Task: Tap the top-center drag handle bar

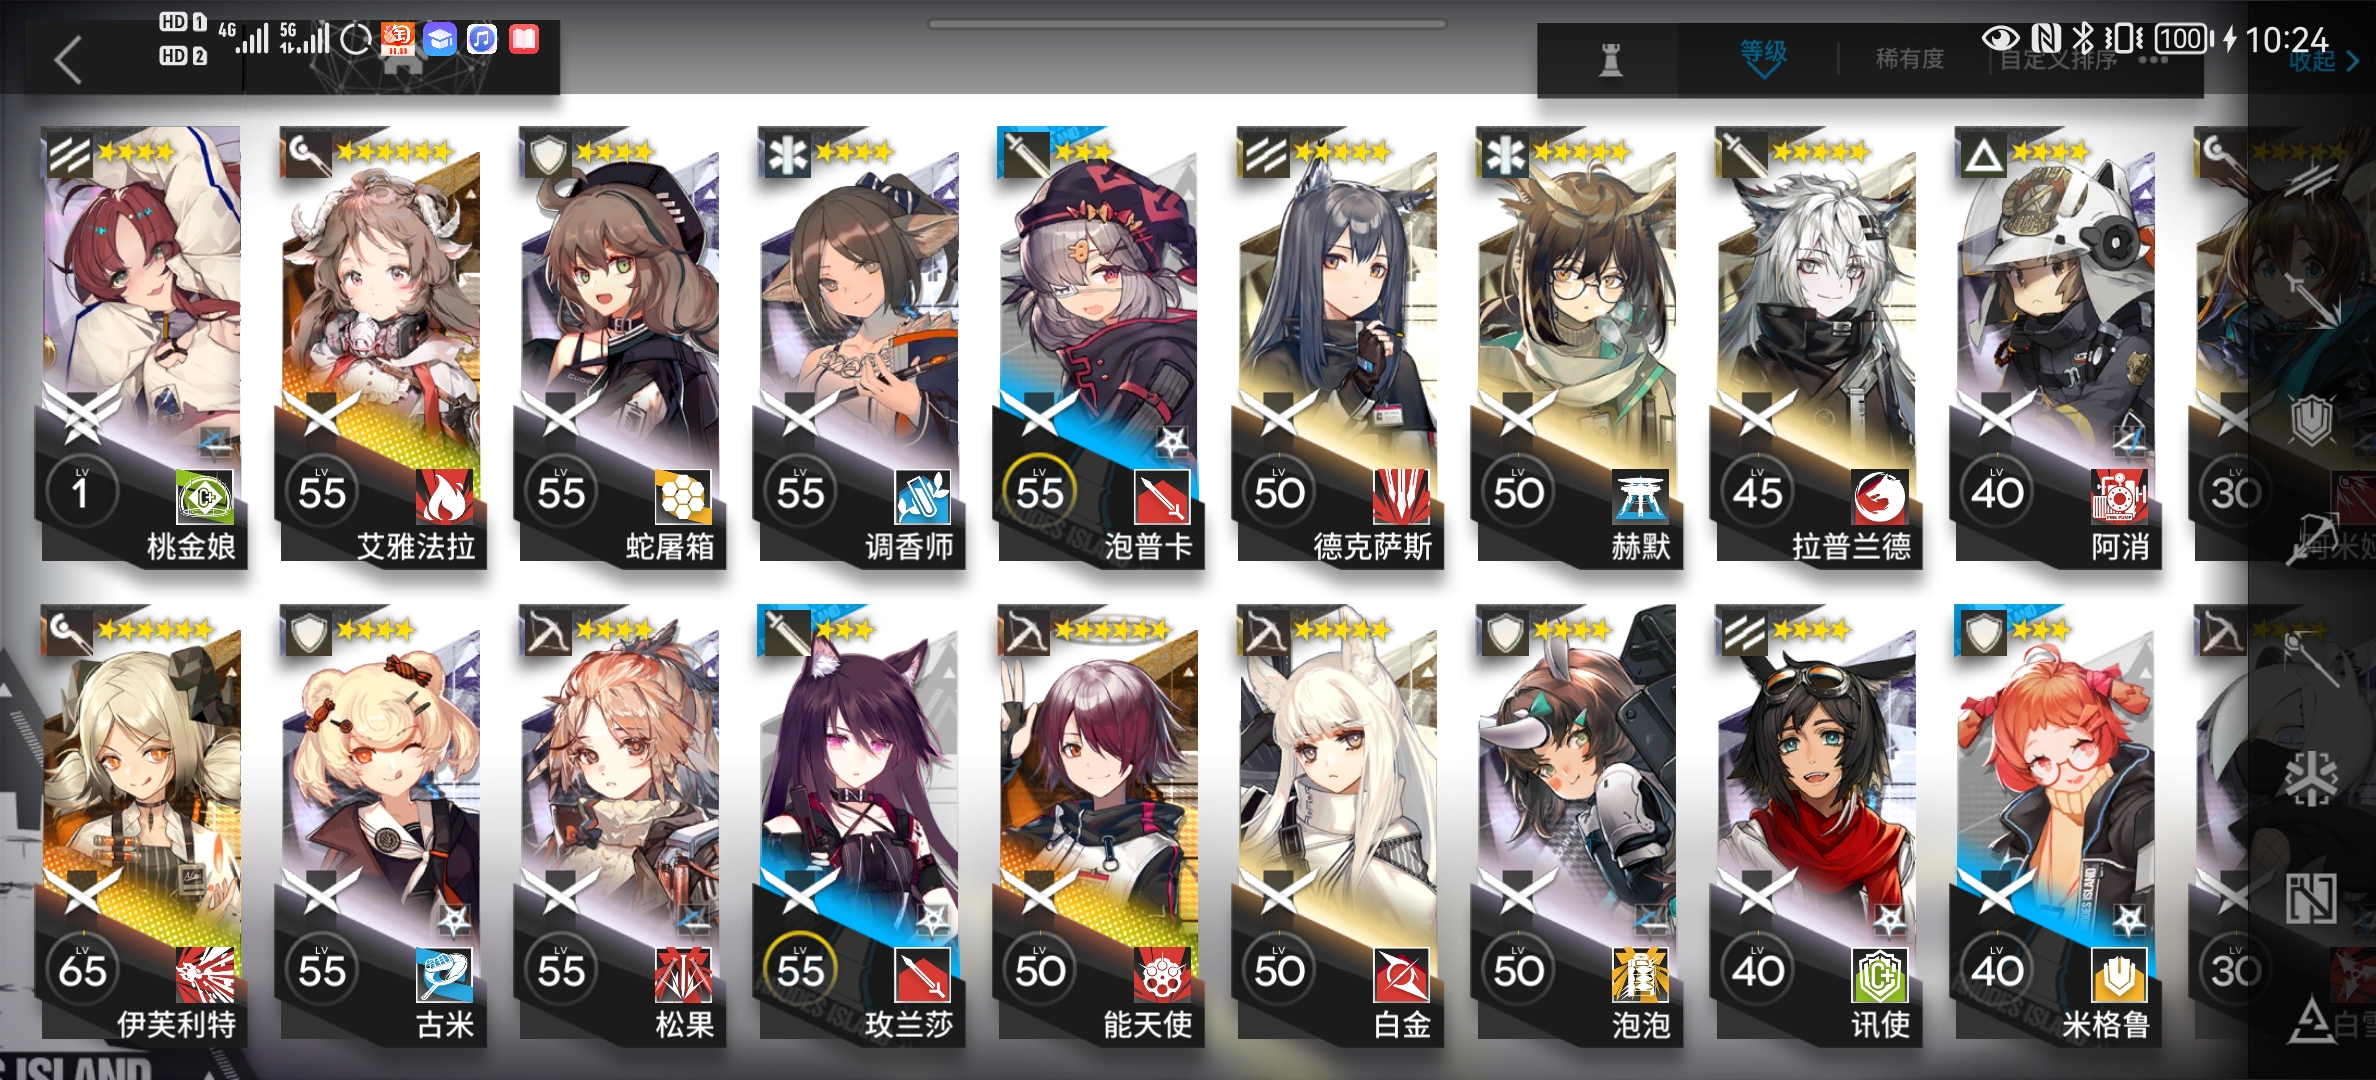Action: click(1187, 24)
